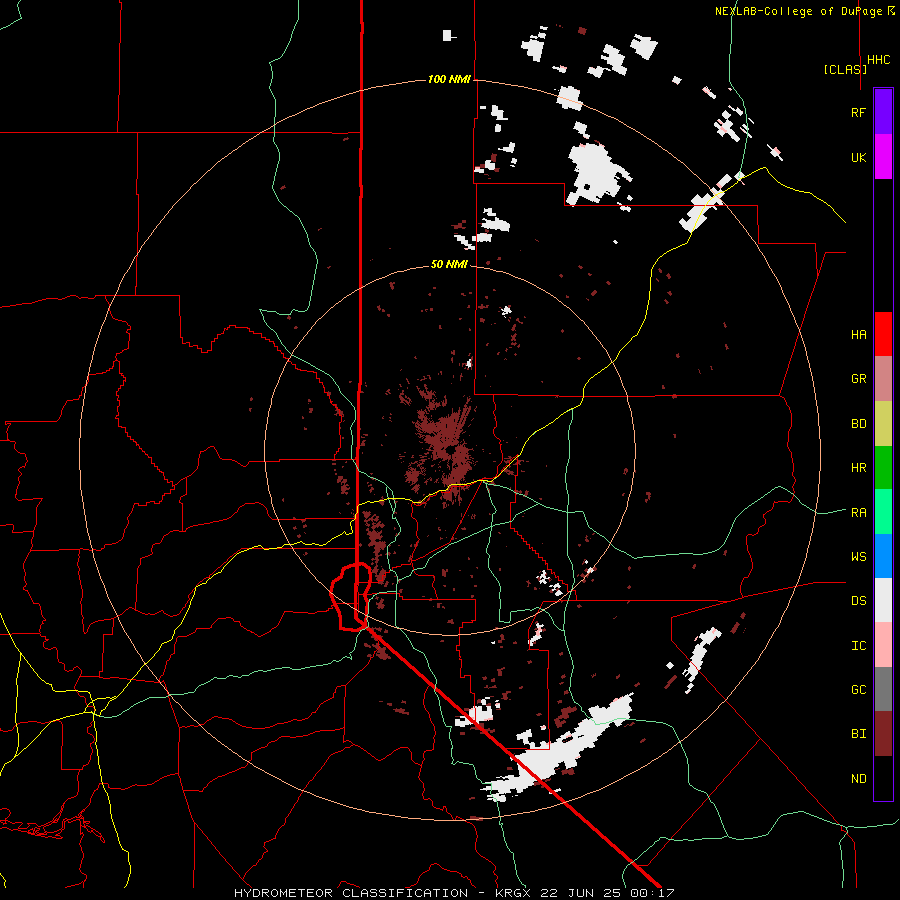Screen dimensions: 900x900
Task: Click the HA legend label
Action: (858, 335)
